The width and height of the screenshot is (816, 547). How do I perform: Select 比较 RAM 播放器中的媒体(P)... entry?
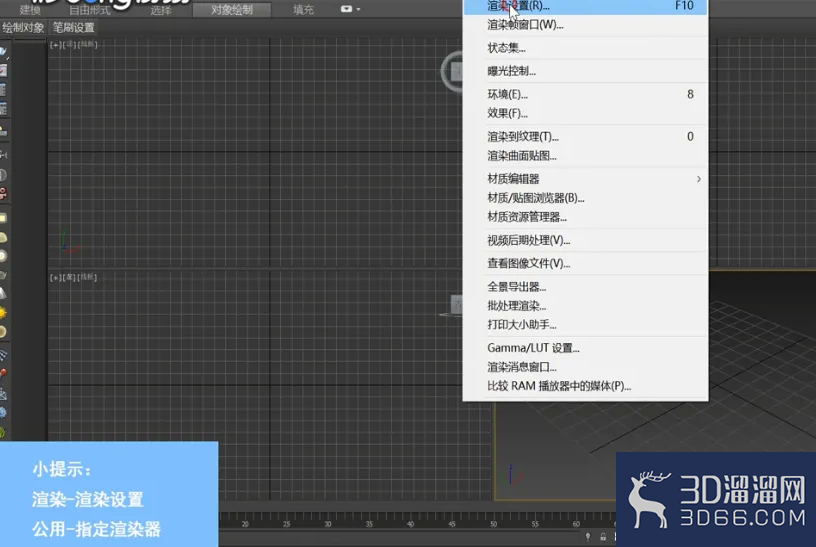tap(585, 386)
